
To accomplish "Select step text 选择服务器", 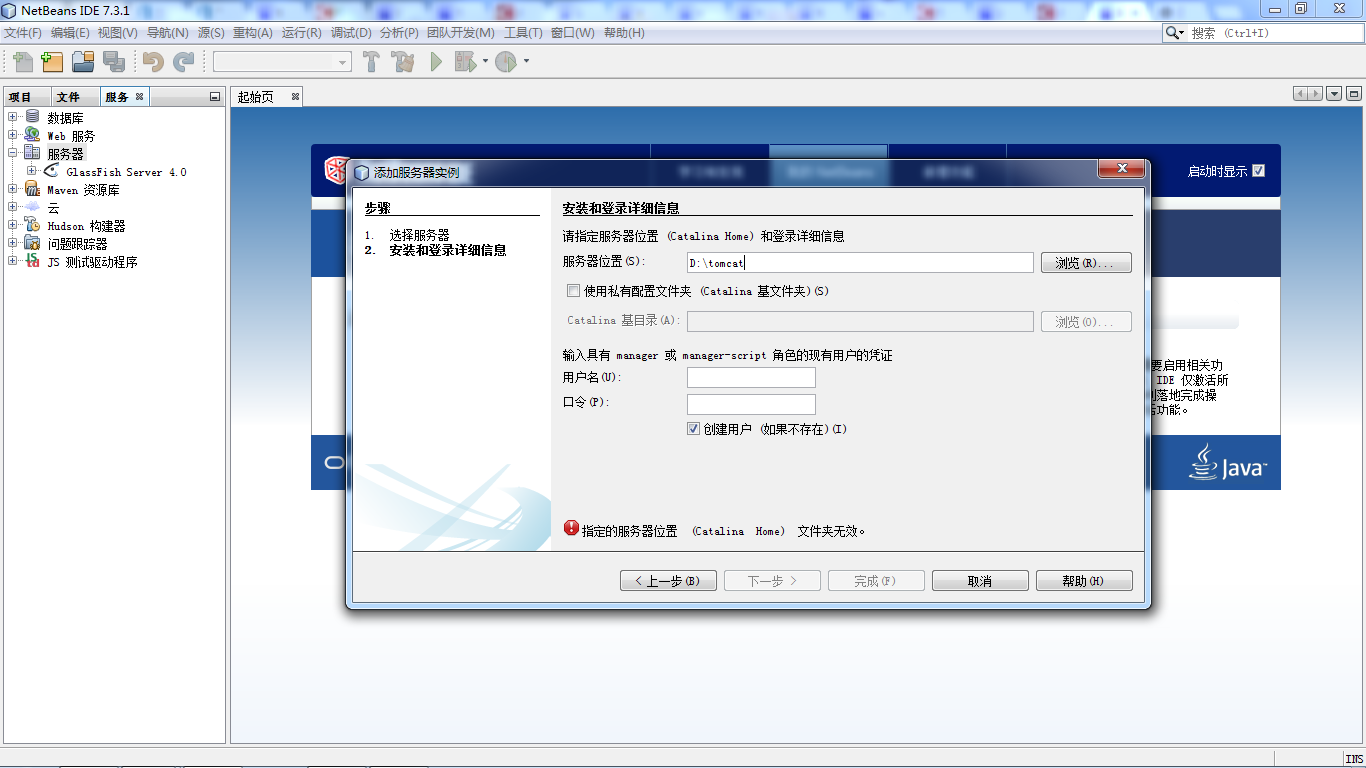I will click(x=419, y=234).
